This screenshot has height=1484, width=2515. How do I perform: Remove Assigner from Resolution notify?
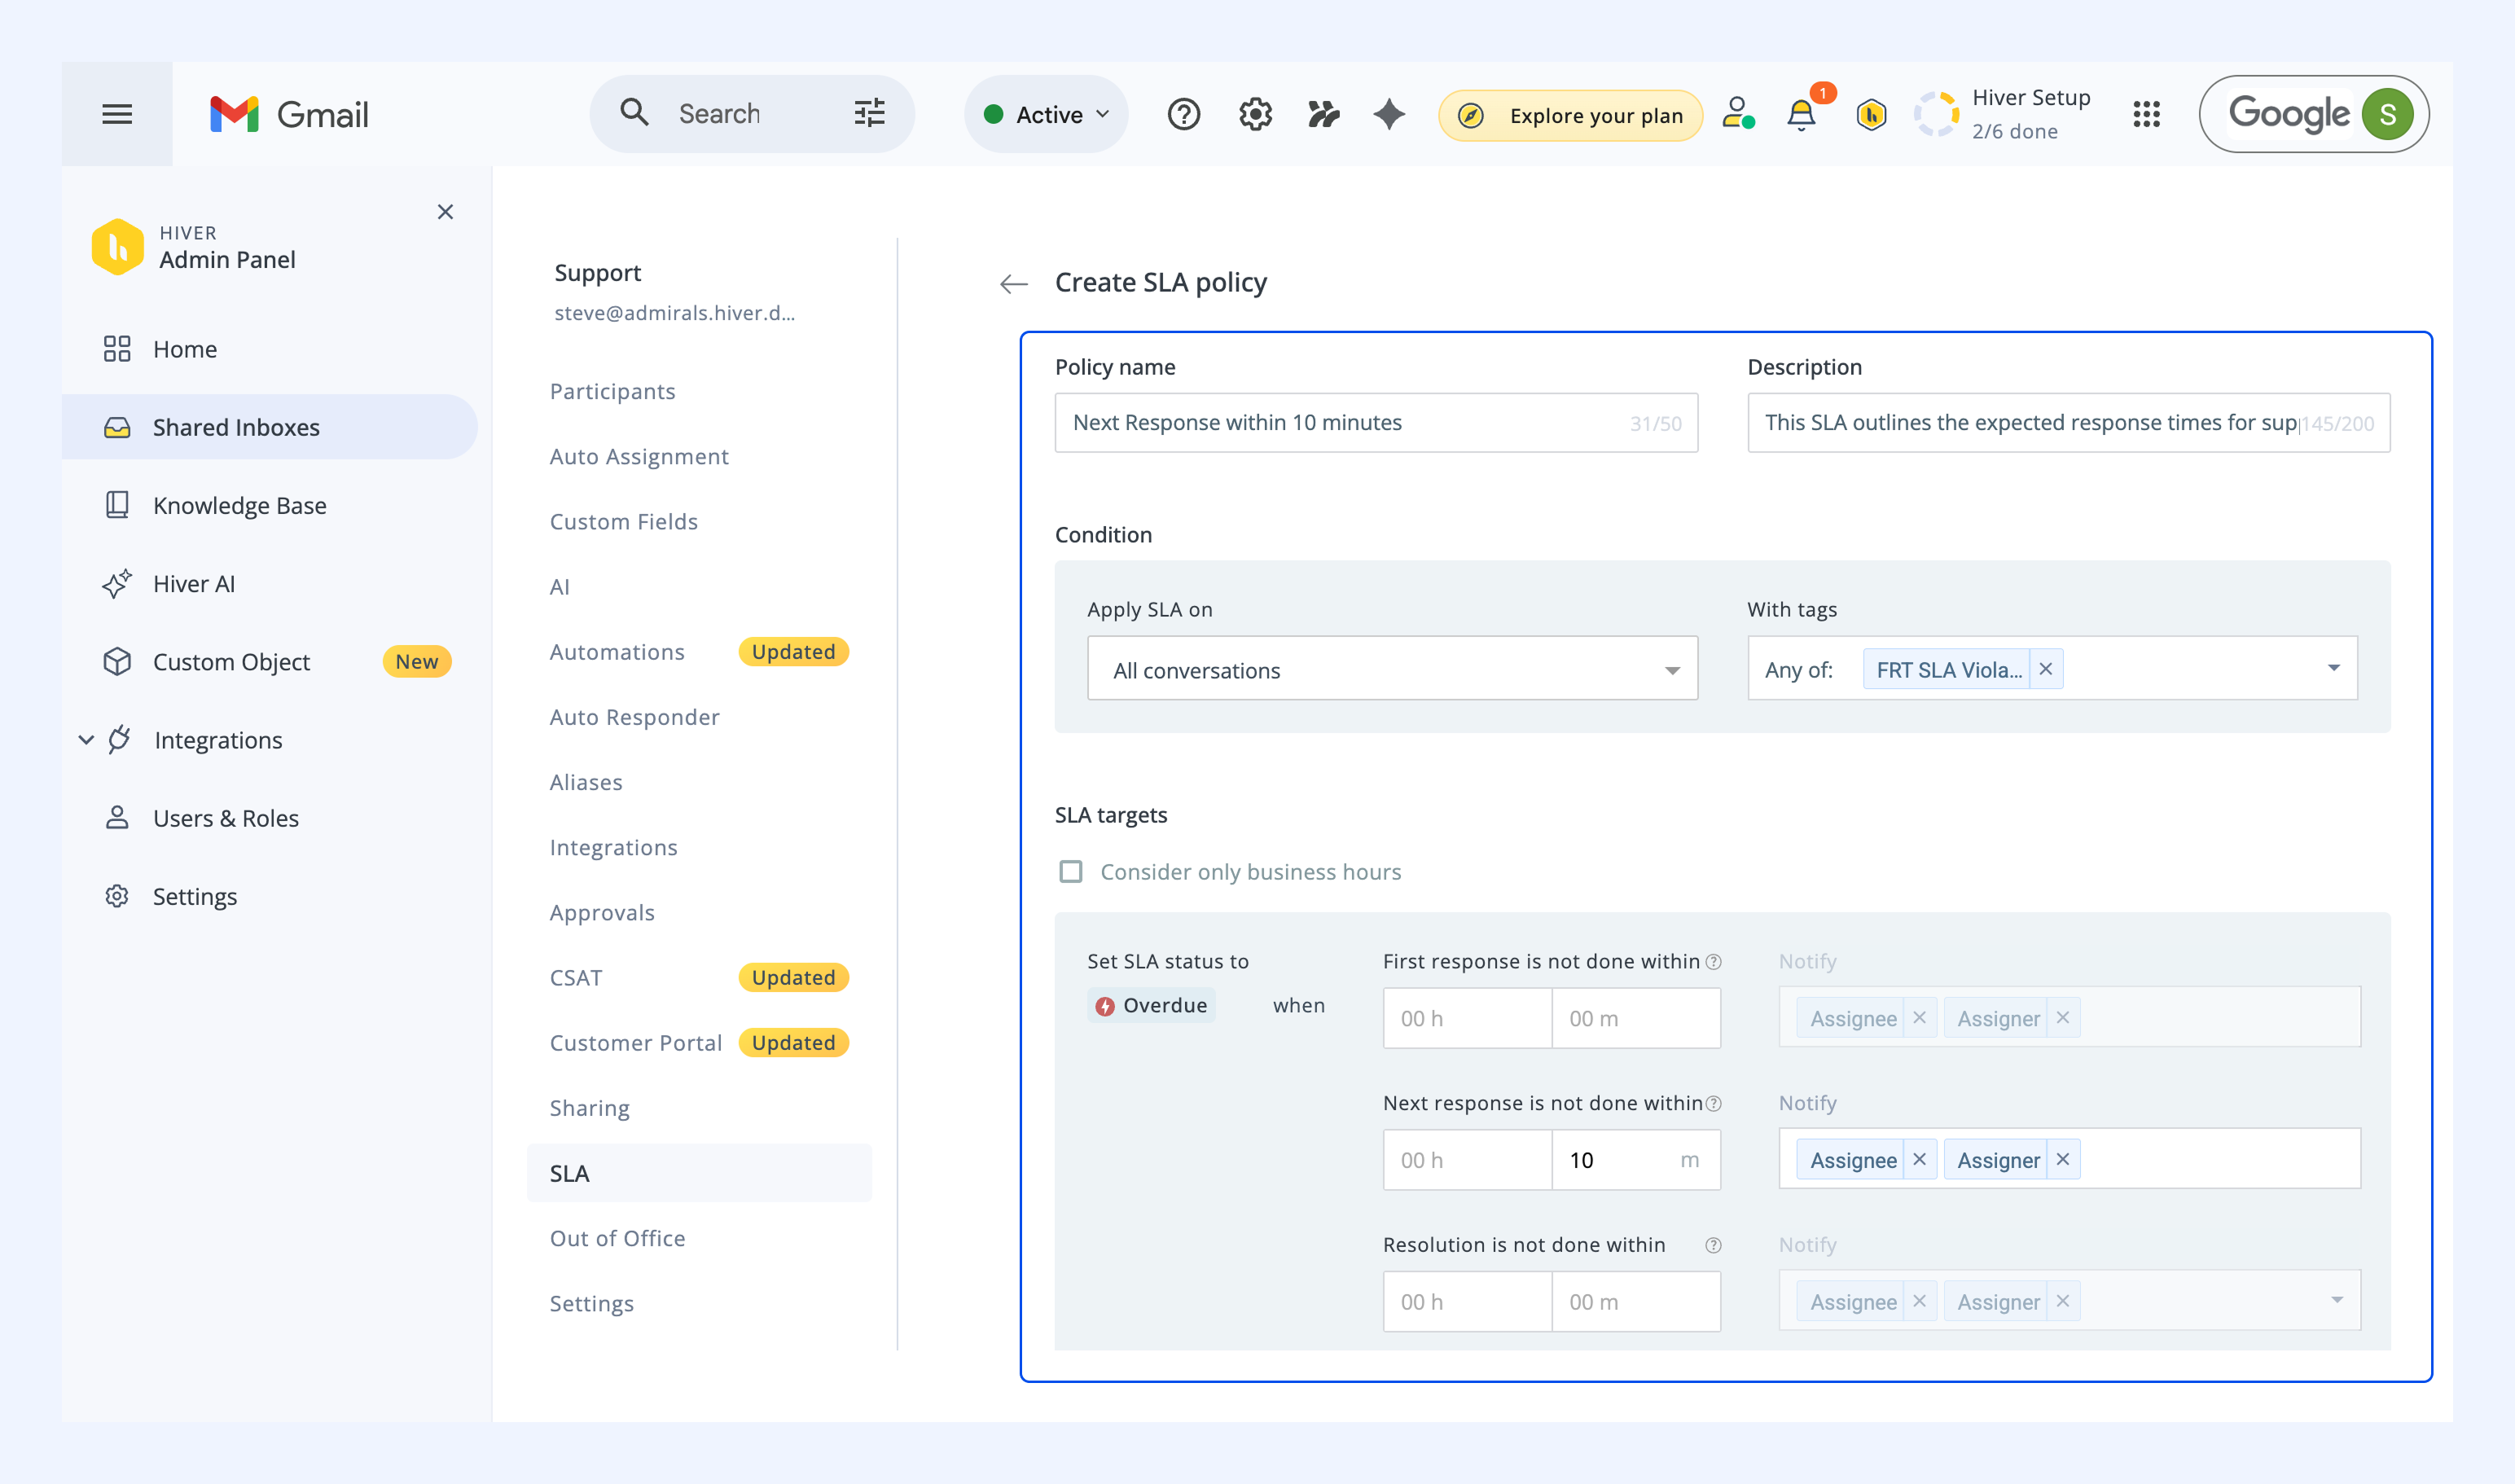pos(2062,1301)
